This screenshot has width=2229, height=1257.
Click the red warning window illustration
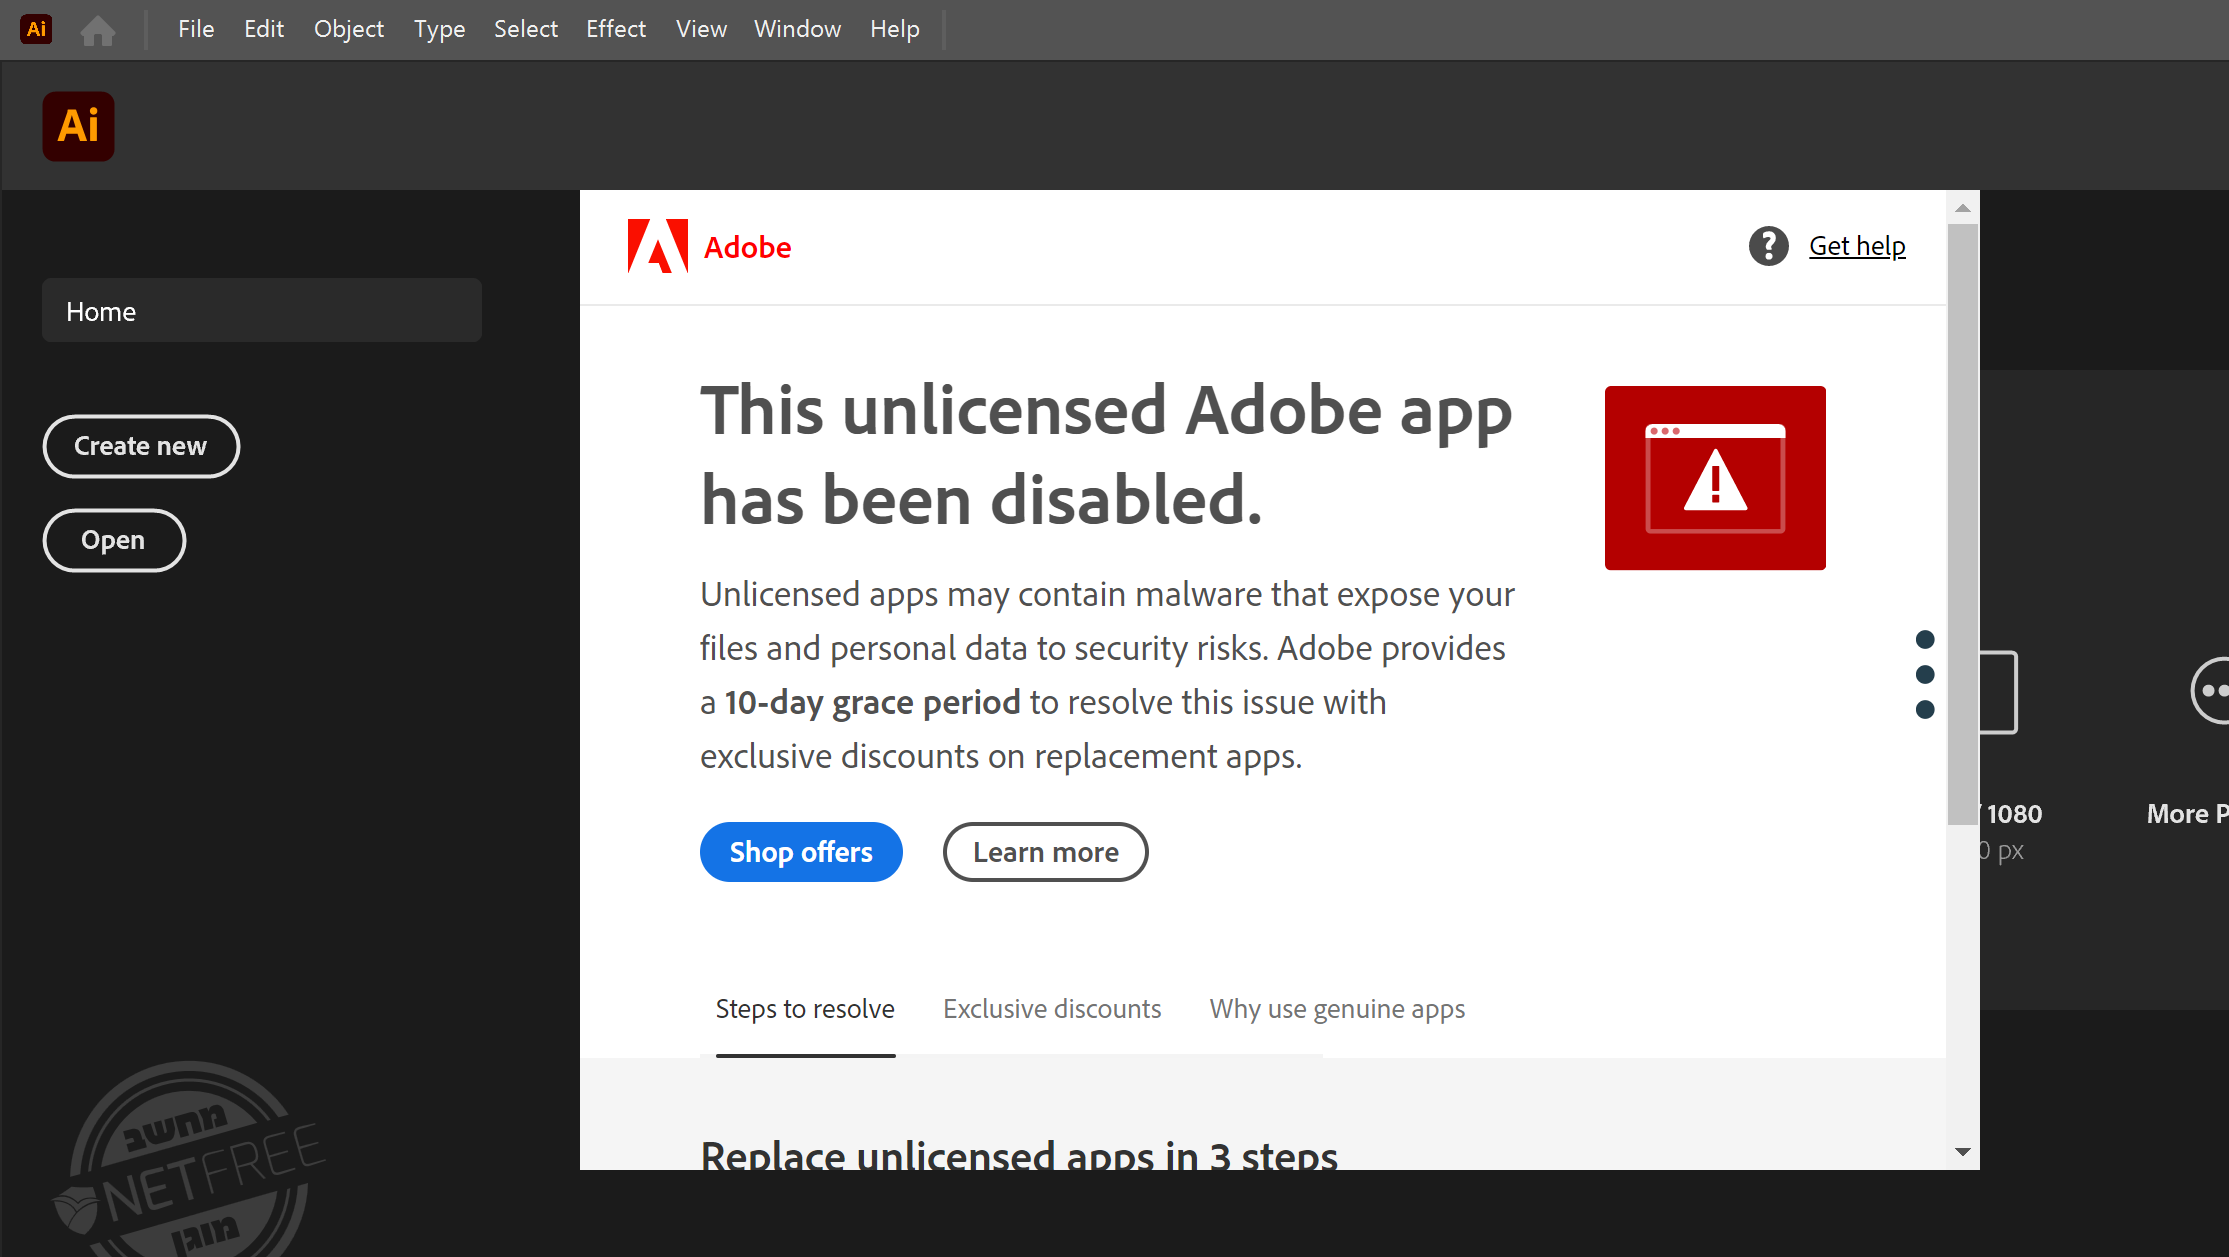click(1715, 478)
